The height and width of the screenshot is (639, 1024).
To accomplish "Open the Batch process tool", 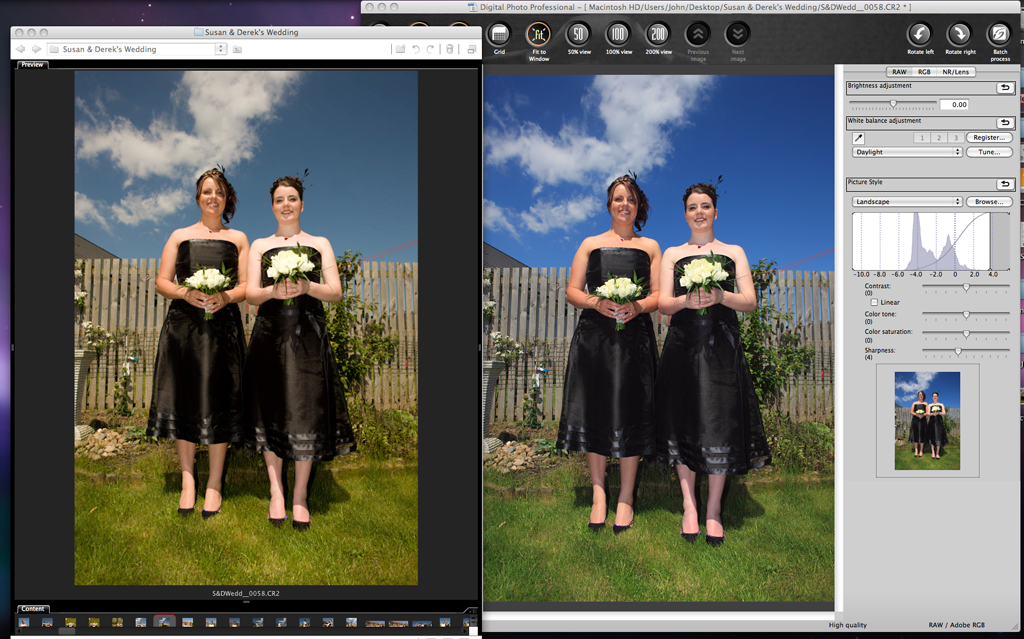I will [998, 35].
